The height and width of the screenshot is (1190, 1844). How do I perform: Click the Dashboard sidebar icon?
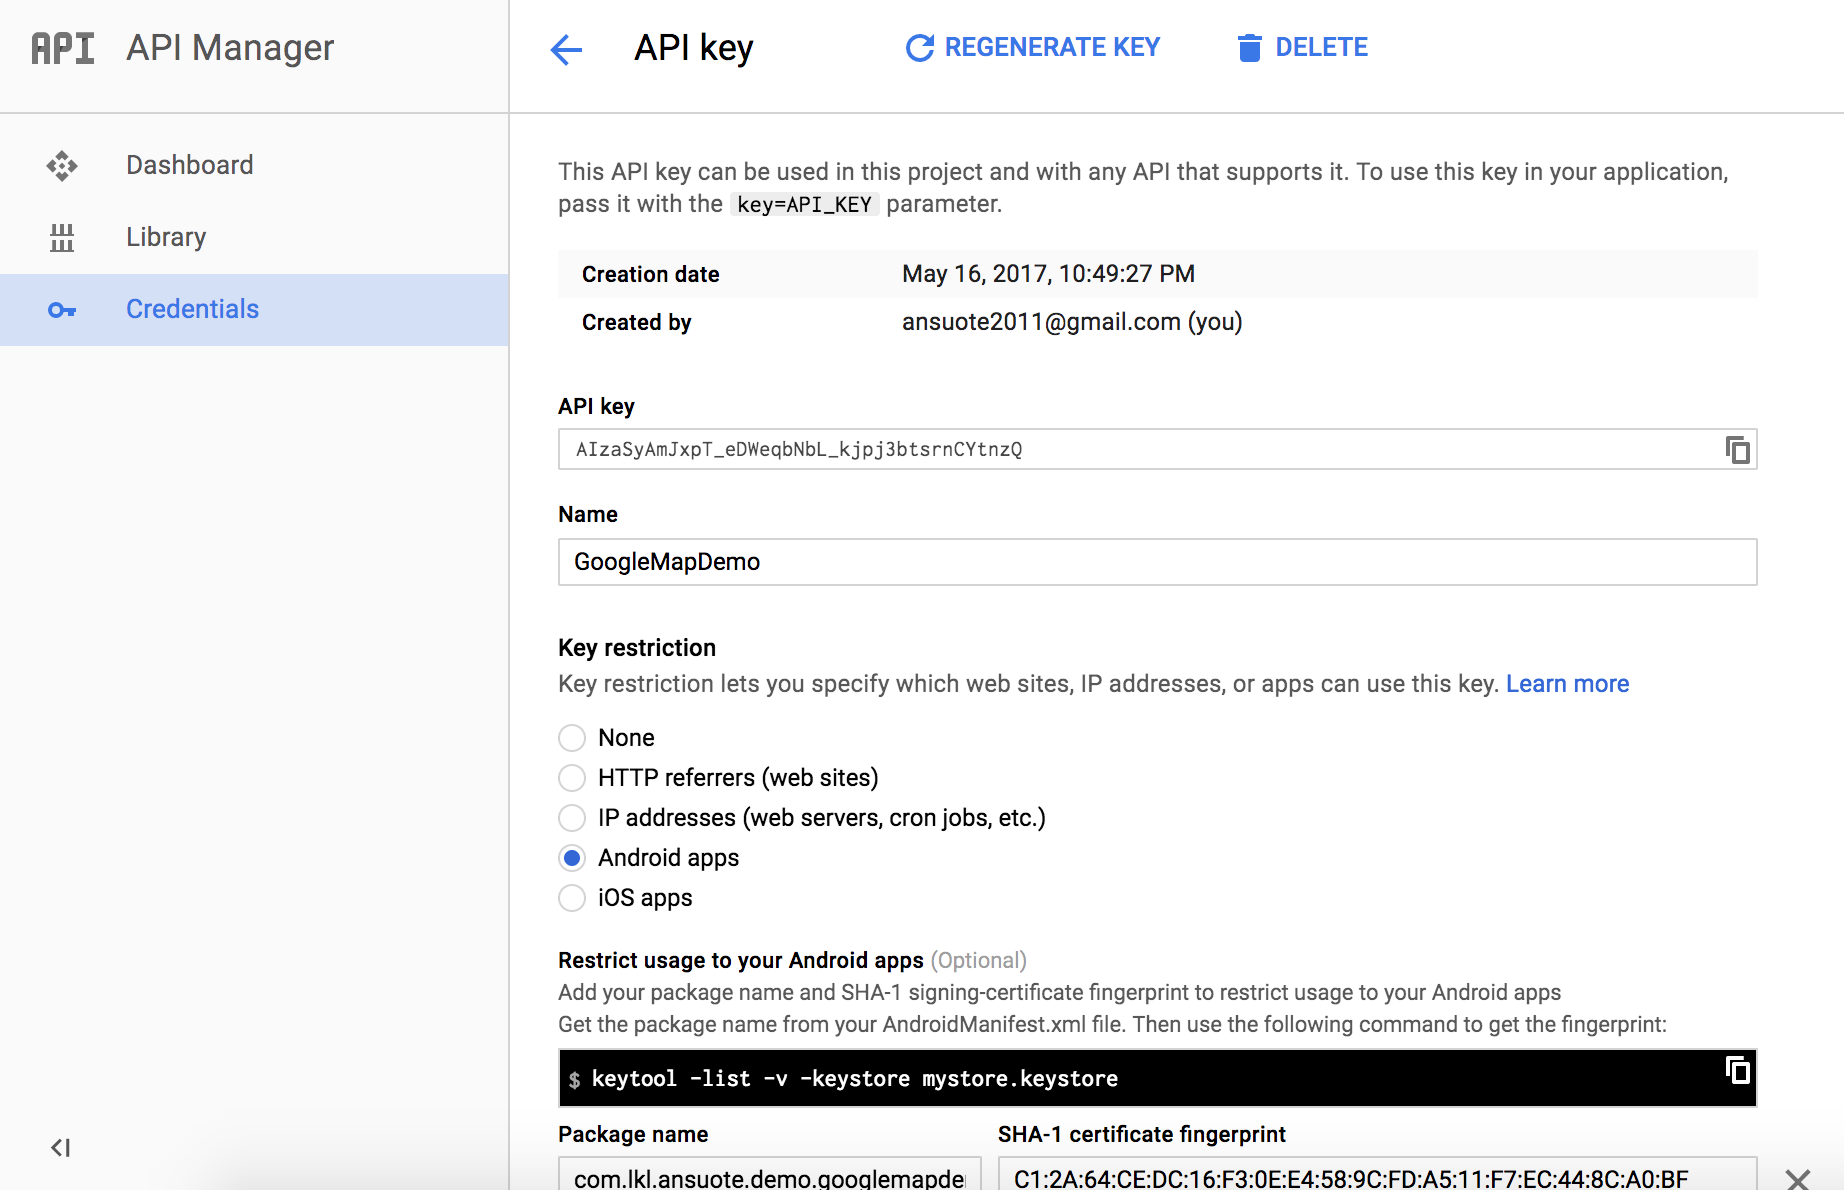[x=62, y=165]
